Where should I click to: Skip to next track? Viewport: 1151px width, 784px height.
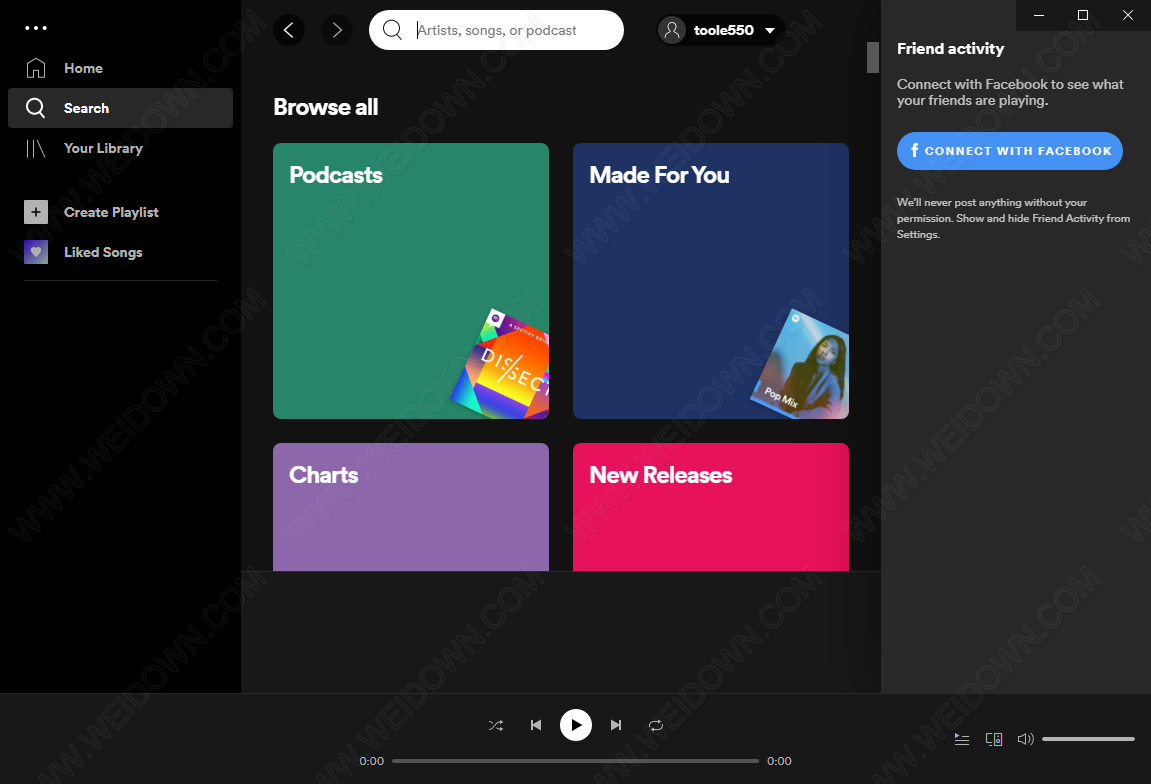(616, 725)
